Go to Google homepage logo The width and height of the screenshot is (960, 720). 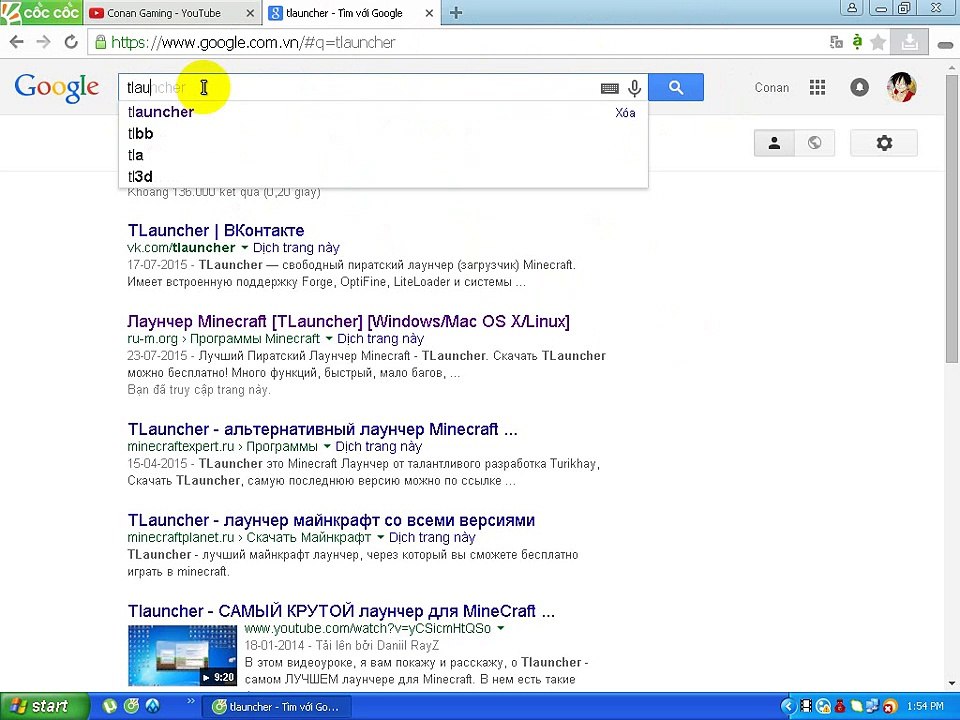56,88
